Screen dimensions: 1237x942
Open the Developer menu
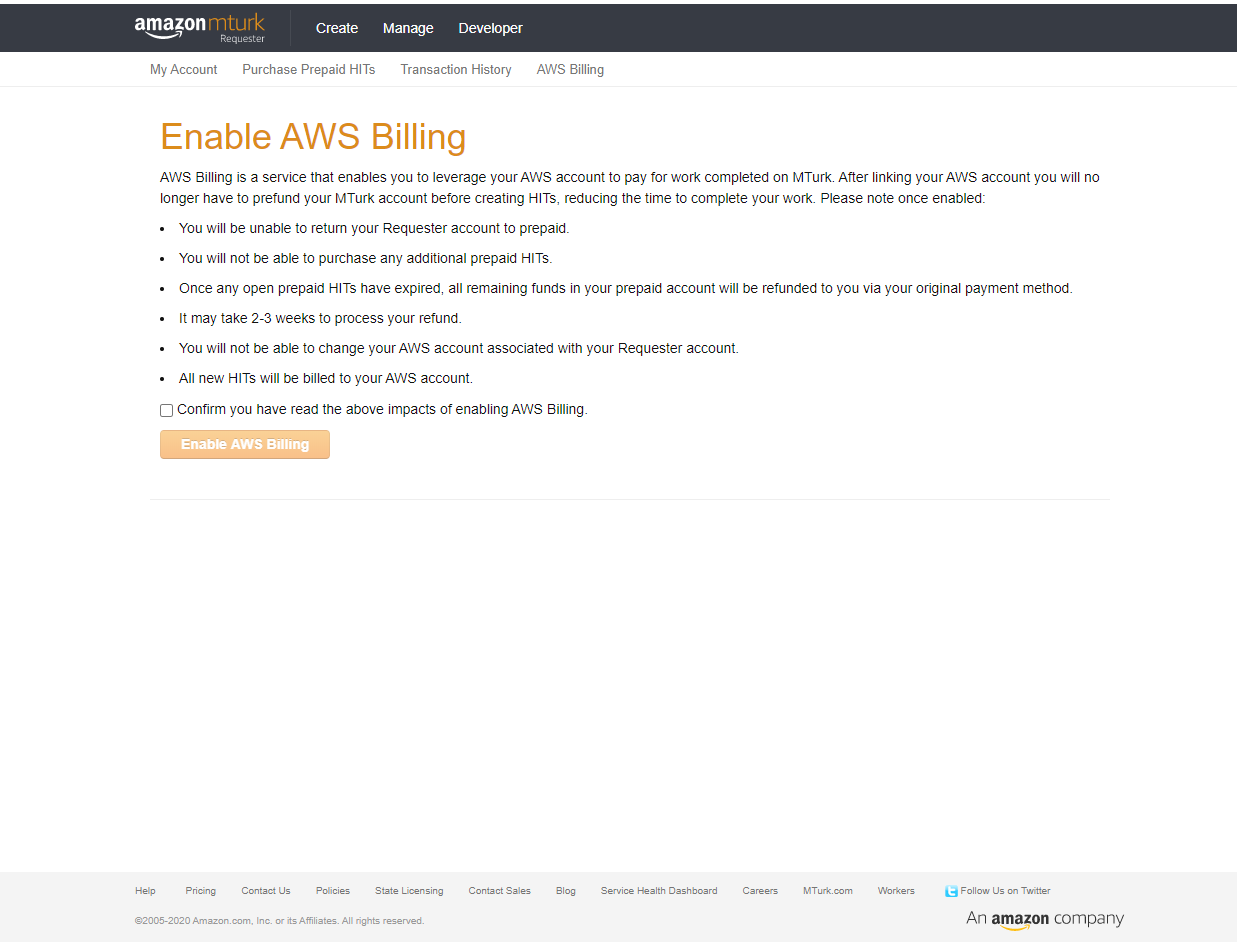(x=490, y=28)
